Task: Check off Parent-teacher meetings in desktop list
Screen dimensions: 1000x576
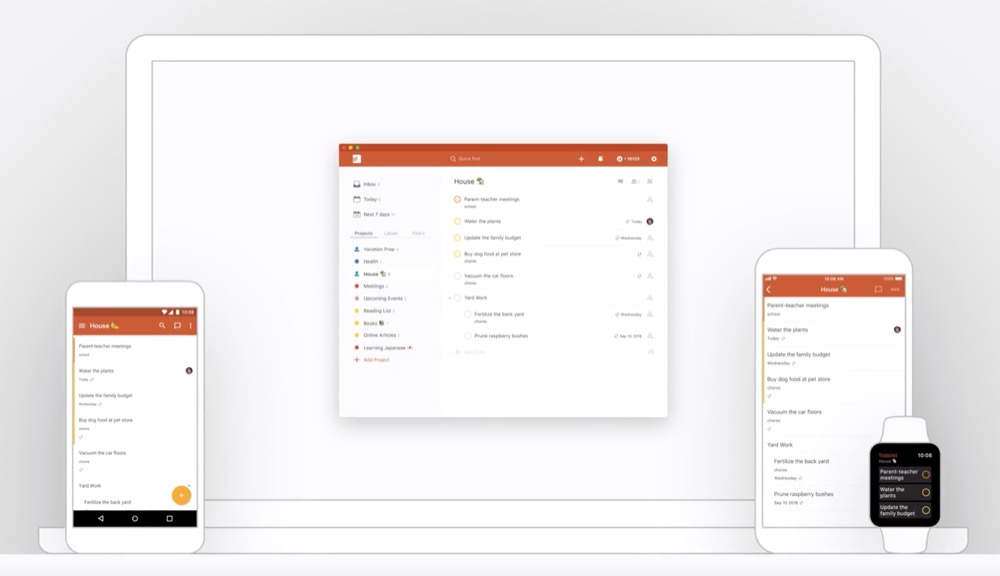Action: (x=457, y=200)
